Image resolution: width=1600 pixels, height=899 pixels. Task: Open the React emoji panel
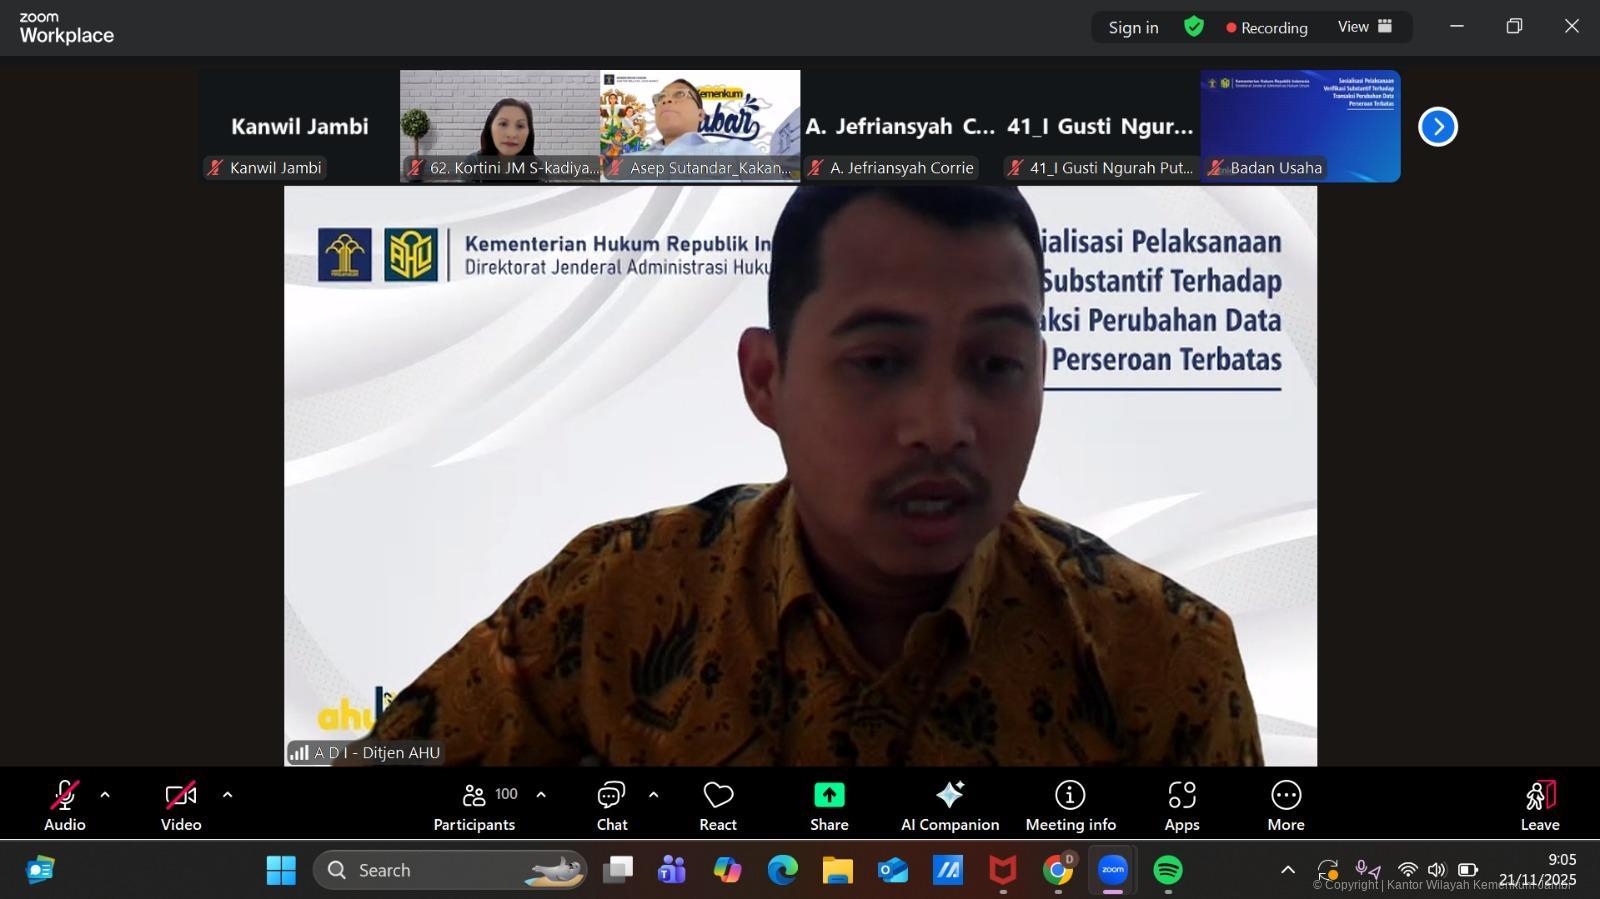click(717, 805)
